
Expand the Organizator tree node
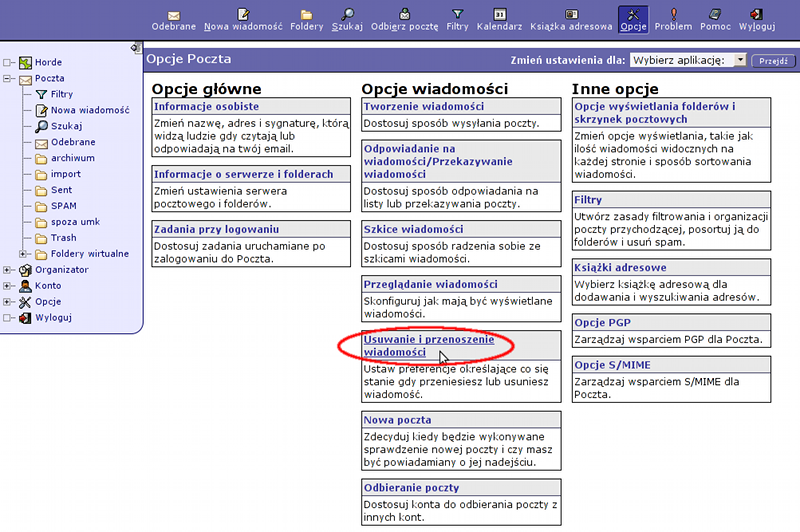(7, 270)
